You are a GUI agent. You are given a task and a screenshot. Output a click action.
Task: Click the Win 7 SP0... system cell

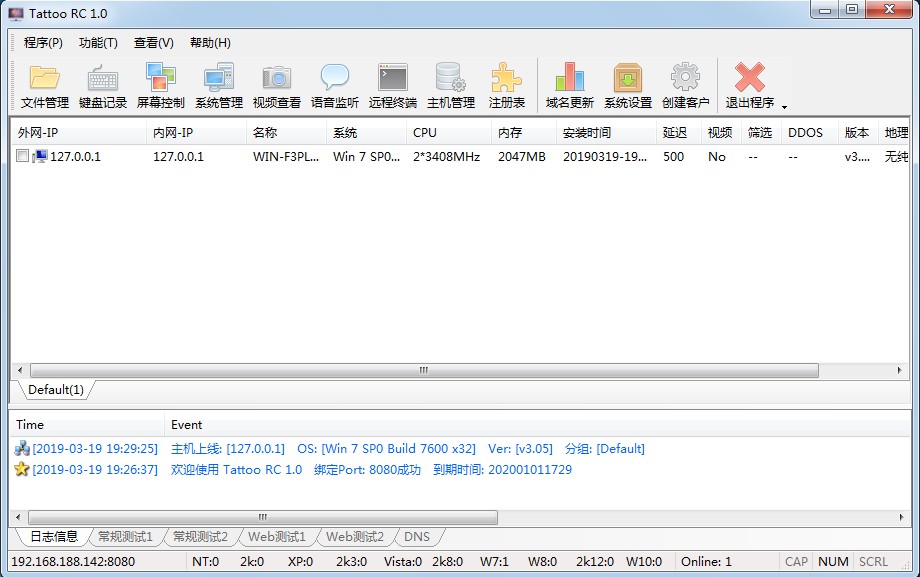(x=366, y=157)
